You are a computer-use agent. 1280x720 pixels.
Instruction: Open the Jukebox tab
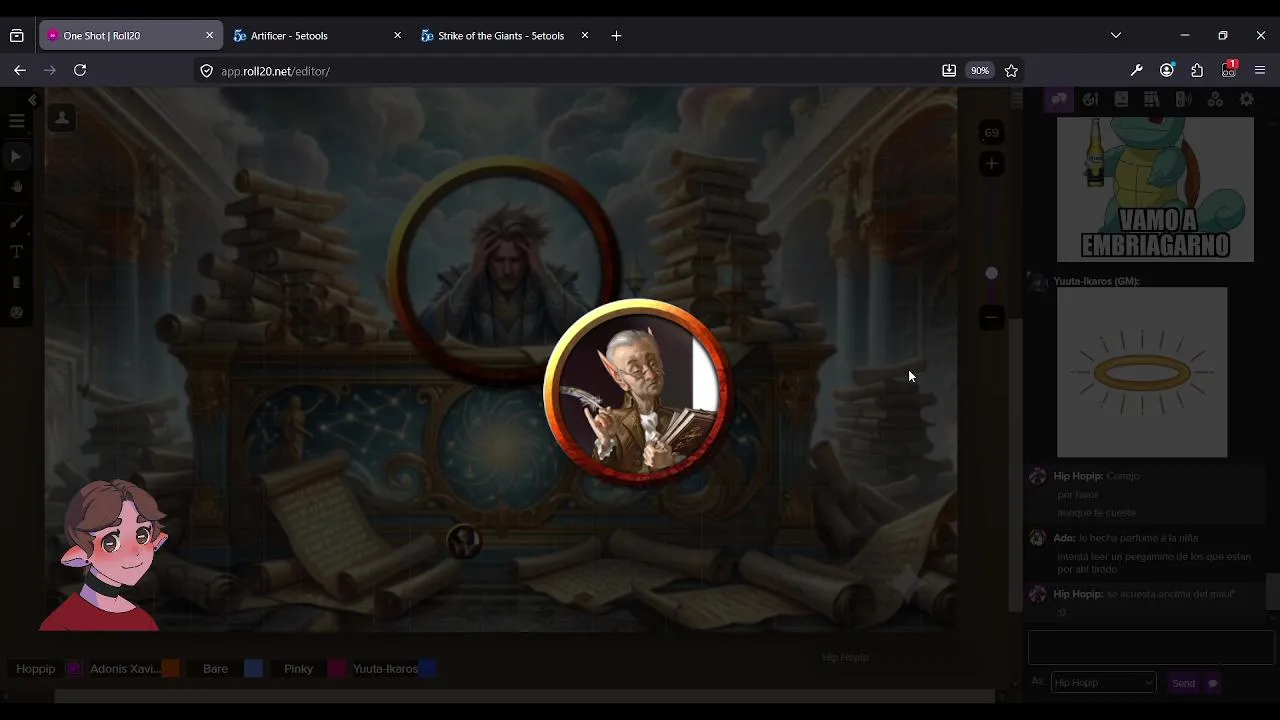(x=1184, y=100)
